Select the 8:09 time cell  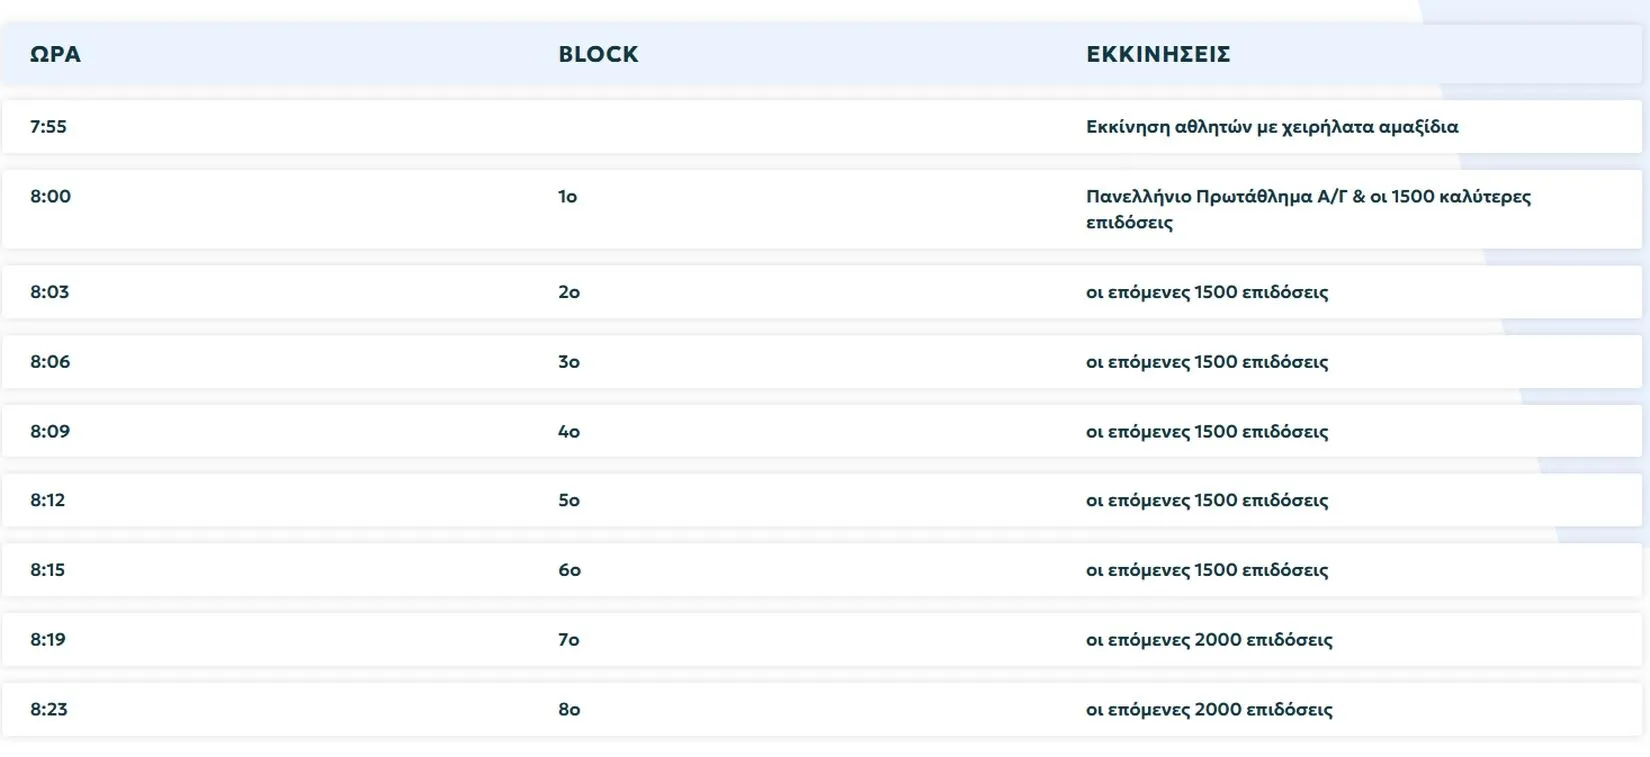click(50, 432)
